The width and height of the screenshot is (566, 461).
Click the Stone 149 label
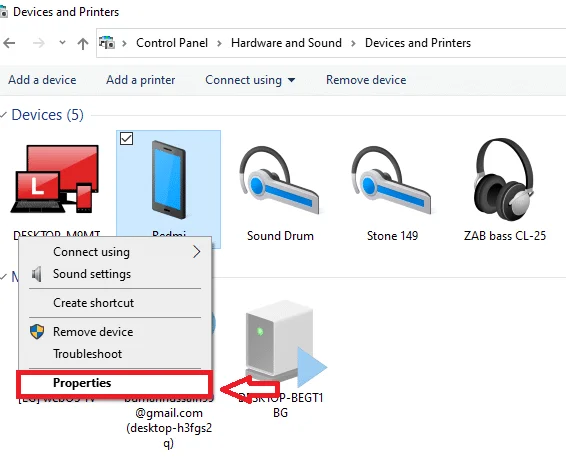click(x=392, y=236)
